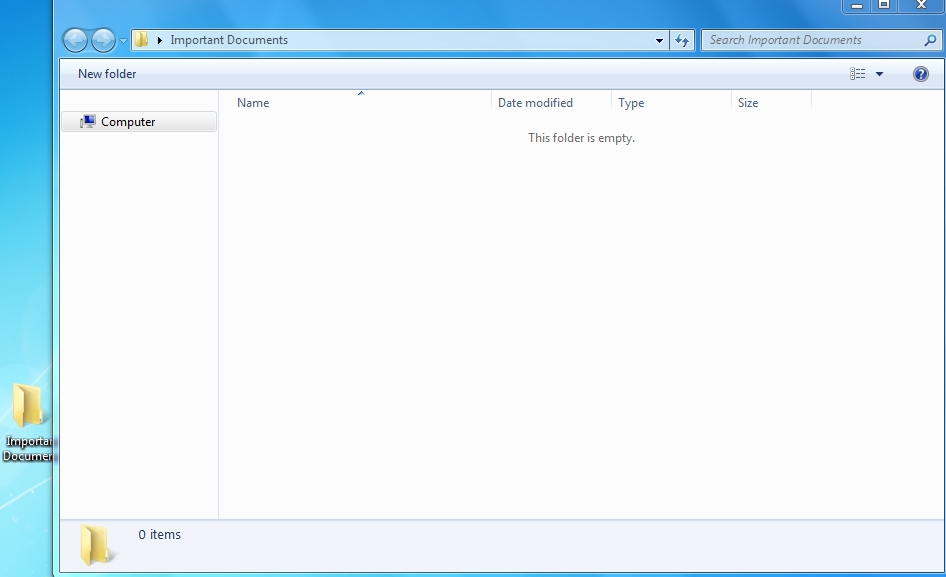
Task: Click the Back navigation arrow
Action: (75, 40)
